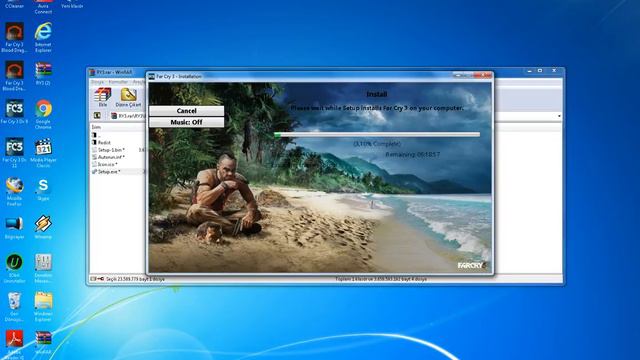Open Winamp from the desktop
The height and width of the screenshot is (360, 640).
(43, 227)
